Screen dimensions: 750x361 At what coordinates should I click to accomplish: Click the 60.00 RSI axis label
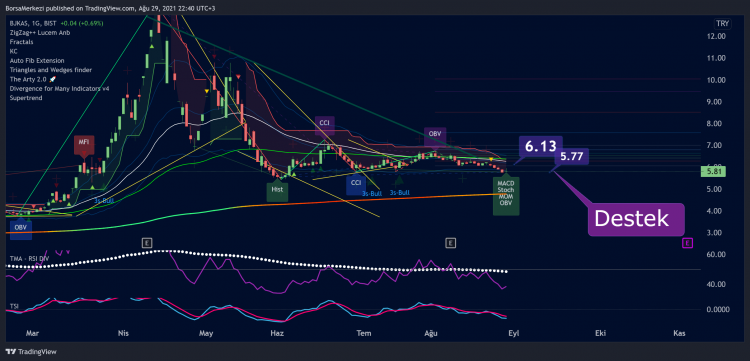(x=716, y=255)
